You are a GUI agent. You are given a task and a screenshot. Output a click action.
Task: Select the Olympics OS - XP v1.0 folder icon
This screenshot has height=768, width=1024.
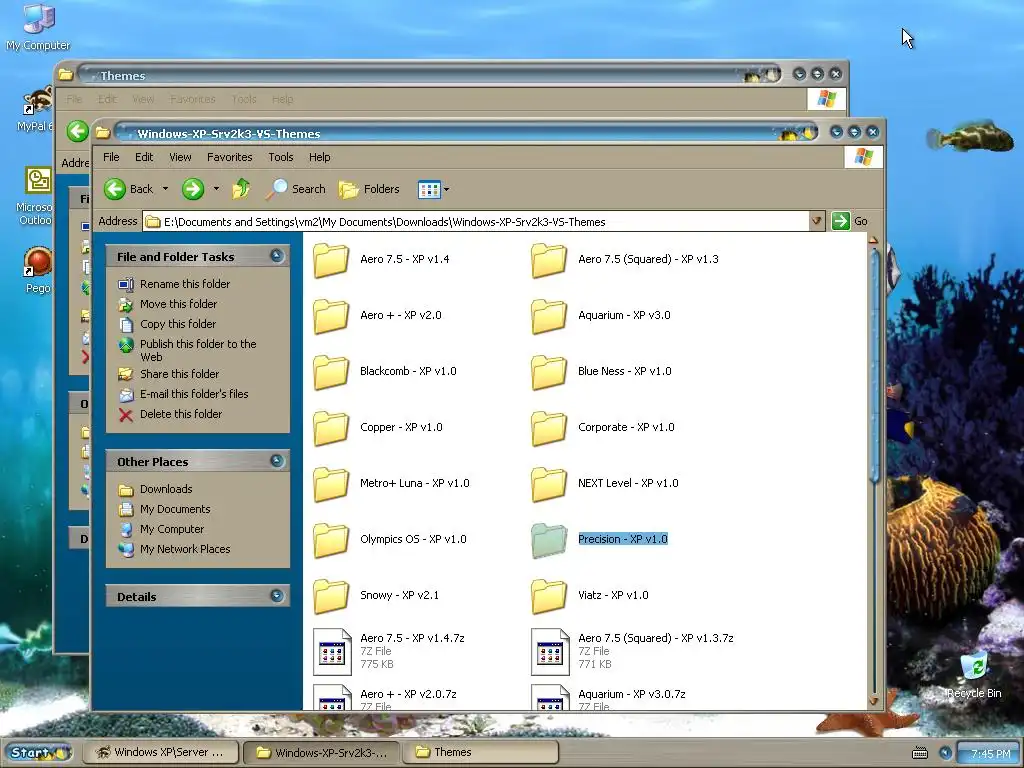[331, 541]
